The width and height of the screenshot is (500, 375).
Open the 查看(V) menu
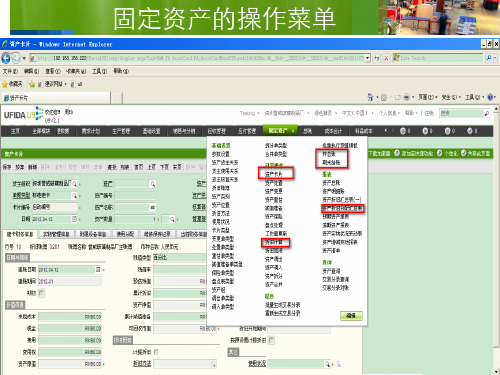pyautogui.click(x=53, y=71)
